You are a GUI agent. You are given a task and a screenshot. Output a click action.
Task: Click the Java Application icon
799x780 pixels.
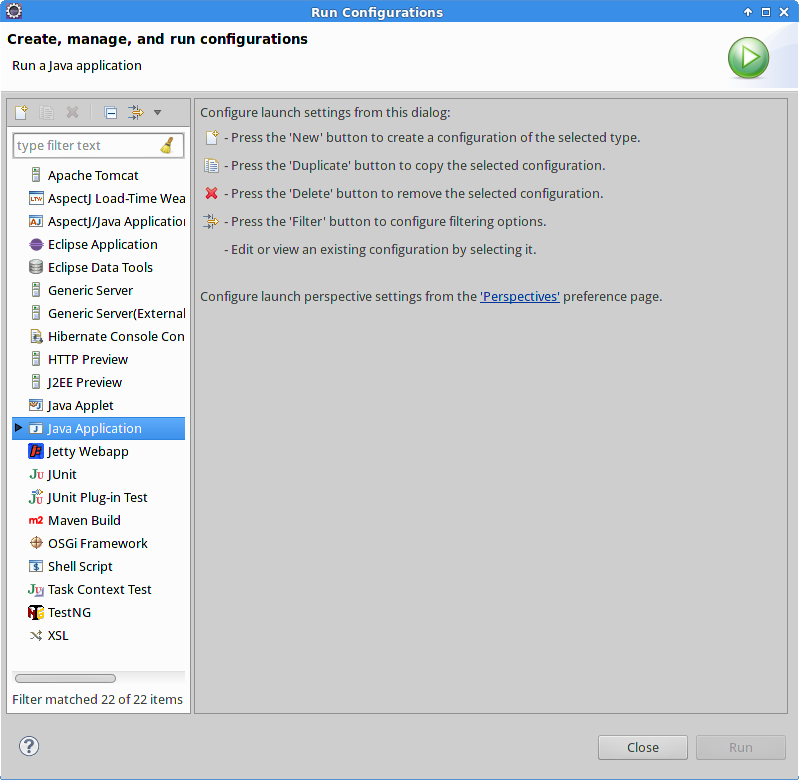pos(36,428)
